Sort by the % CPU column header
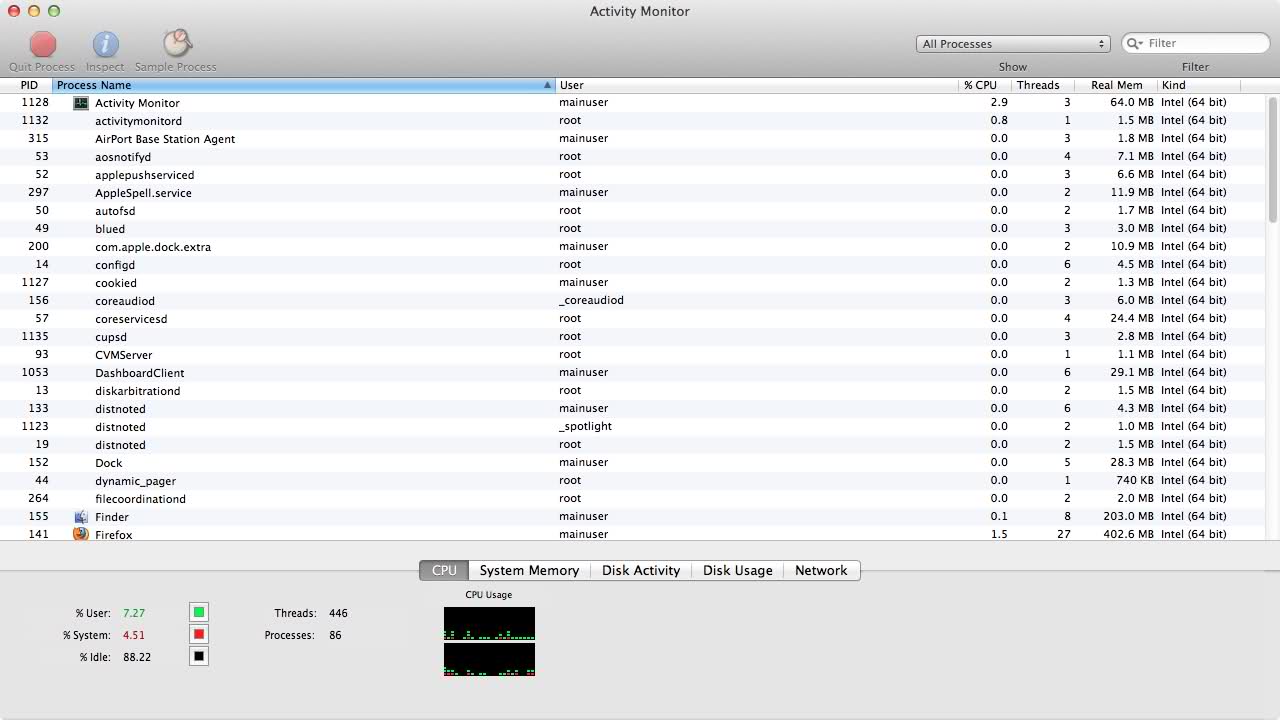 [985, 85]
